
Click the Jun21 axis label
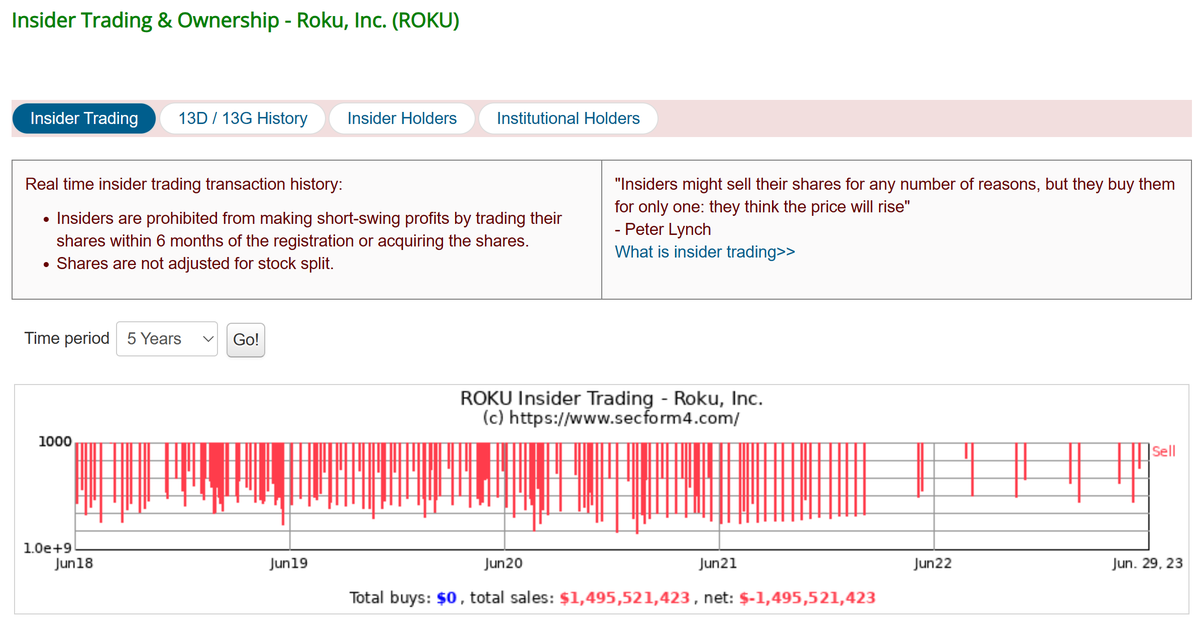(x=718, y=564)
